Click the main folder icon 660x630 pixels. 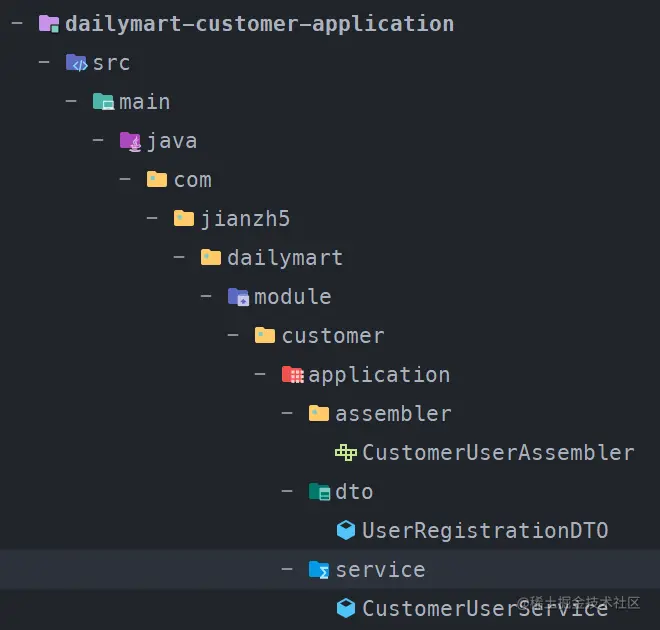point(103,102)
